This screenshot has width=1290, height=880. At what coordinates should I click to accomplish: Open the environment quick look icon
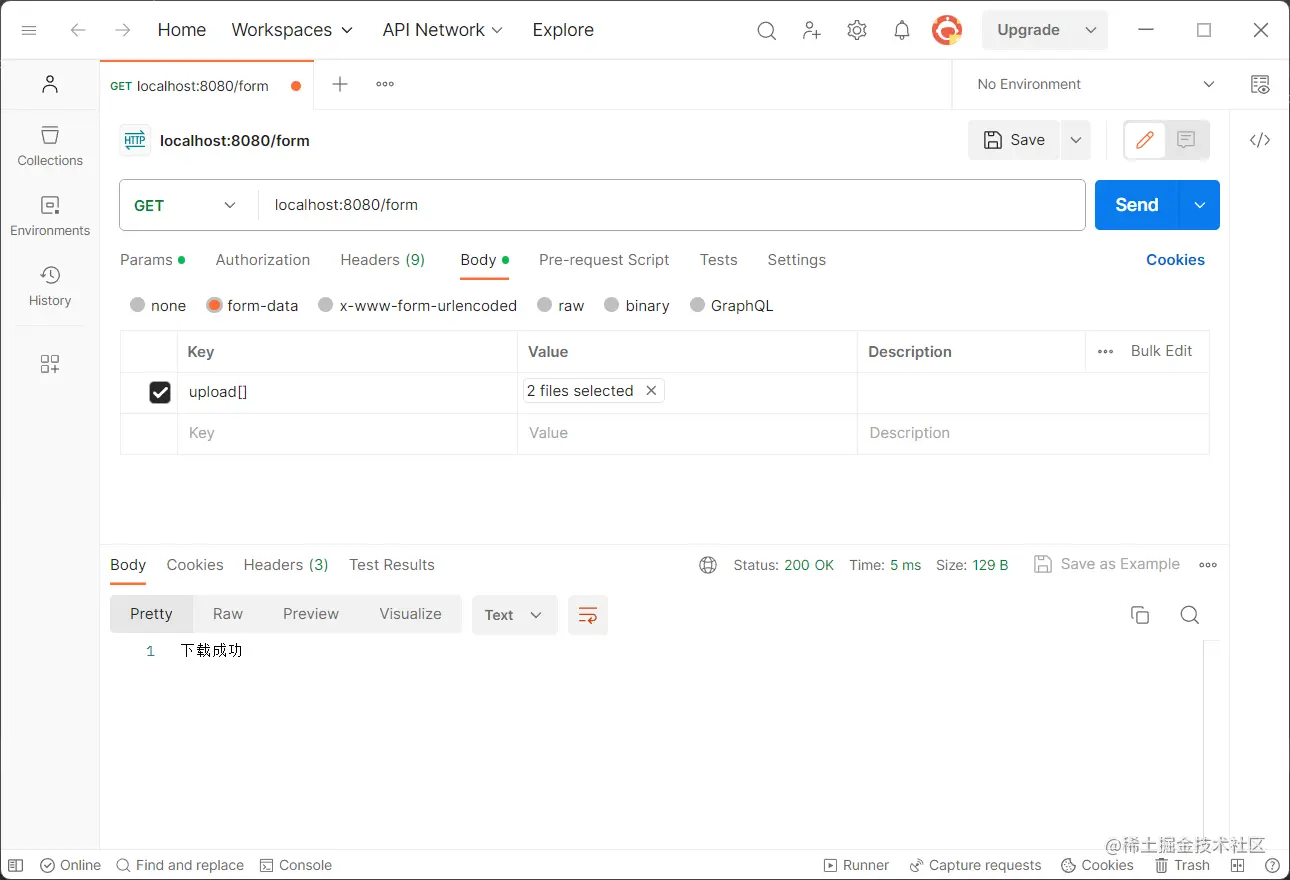[x=1260, y=84]
